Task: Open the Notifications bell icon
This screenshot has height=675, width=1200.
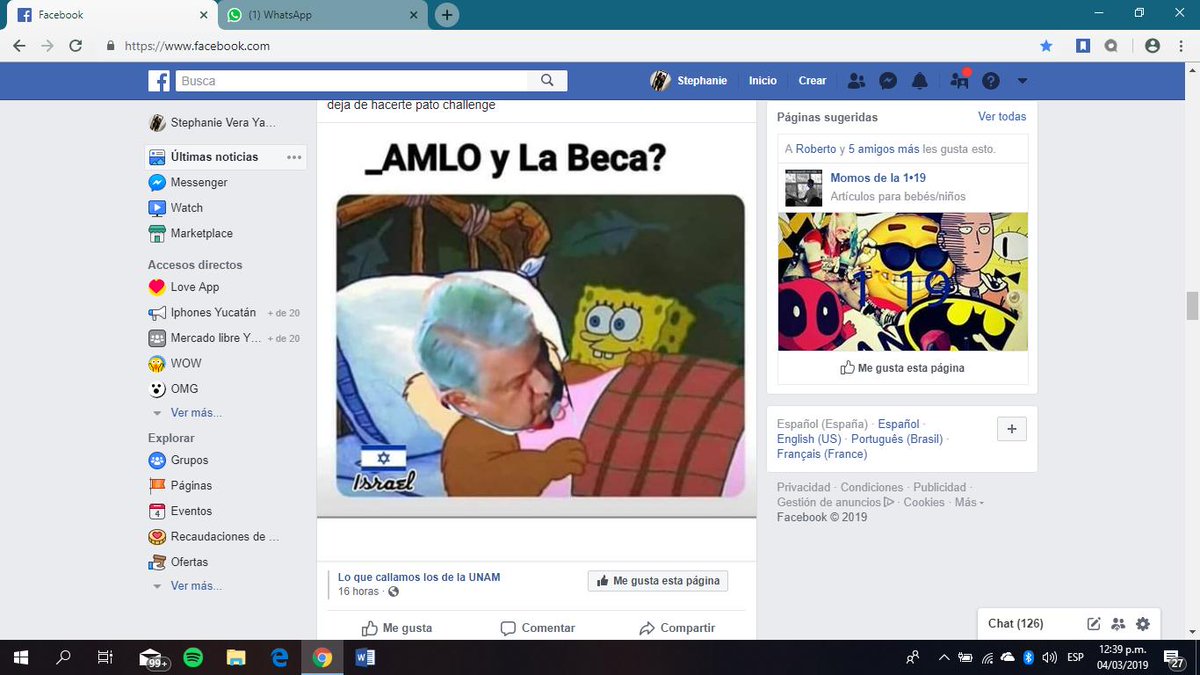Action: tap(920, 81)
